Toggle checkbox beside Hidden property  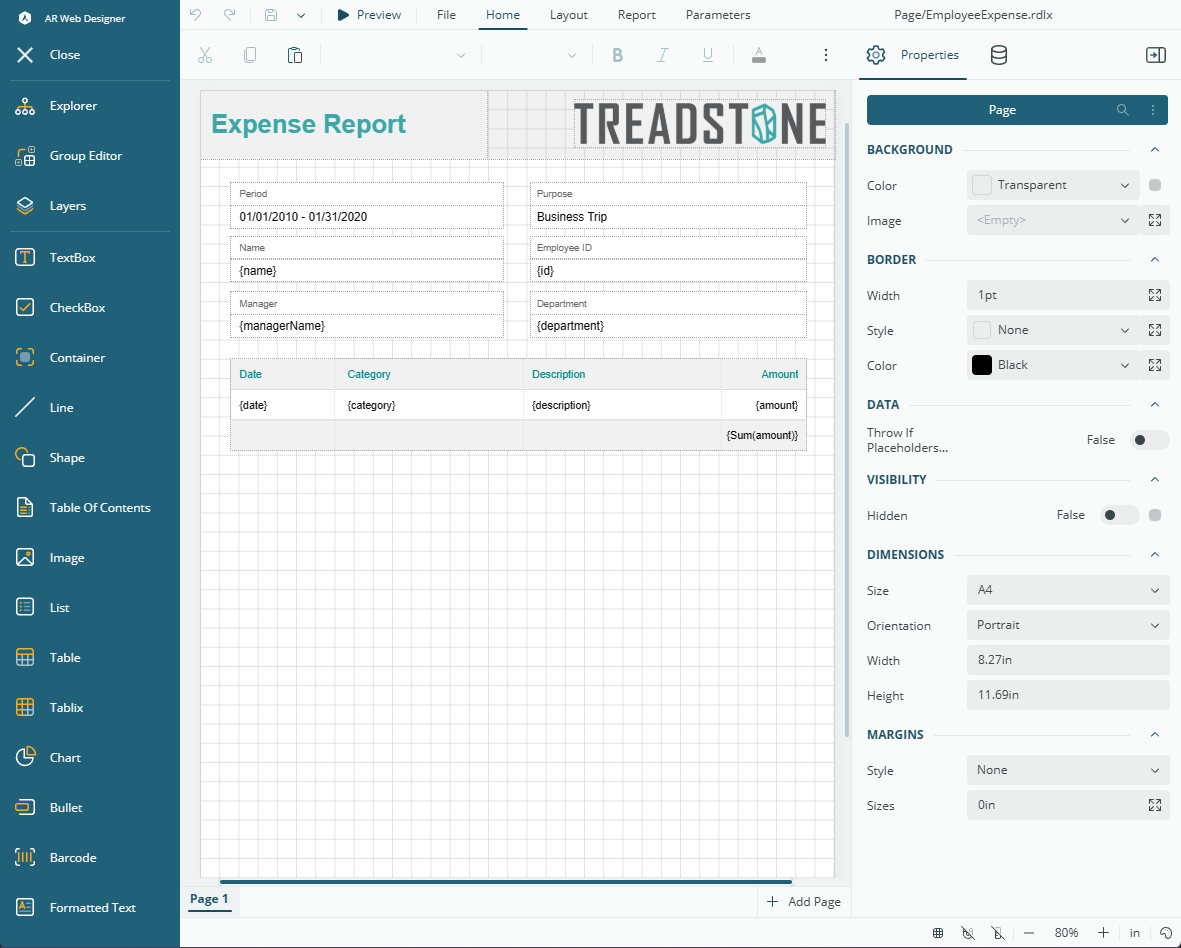click(x=1155, y=515)
